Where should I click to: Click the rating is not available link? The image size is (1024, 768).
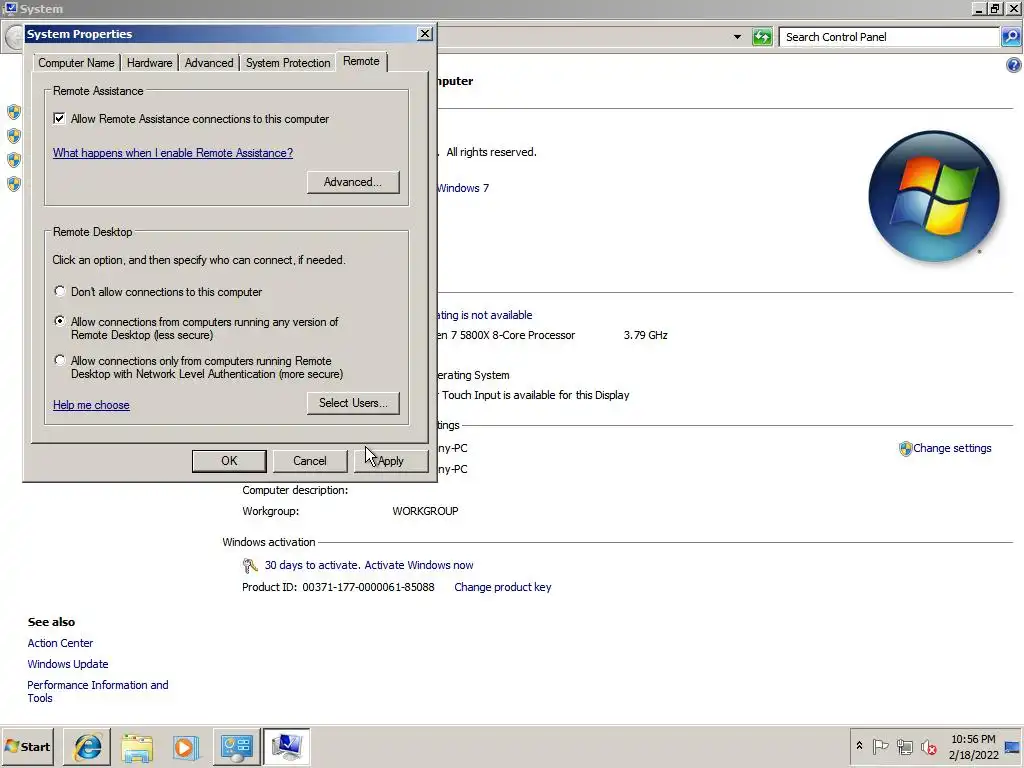(485, 315)
